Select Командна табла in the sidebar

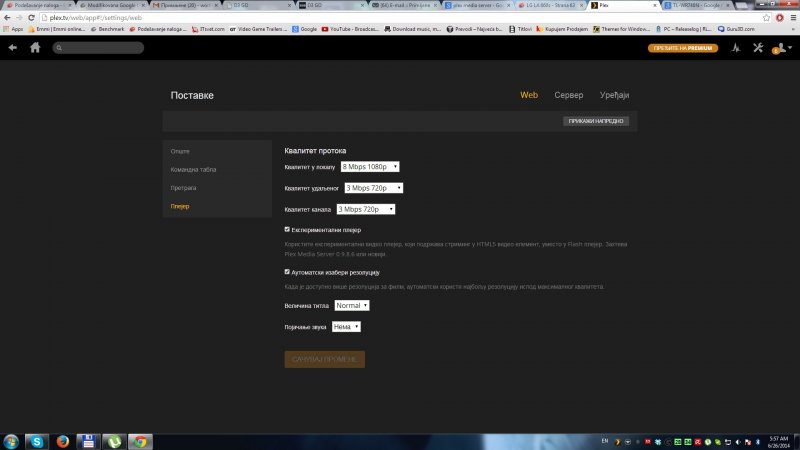(193, 169)
